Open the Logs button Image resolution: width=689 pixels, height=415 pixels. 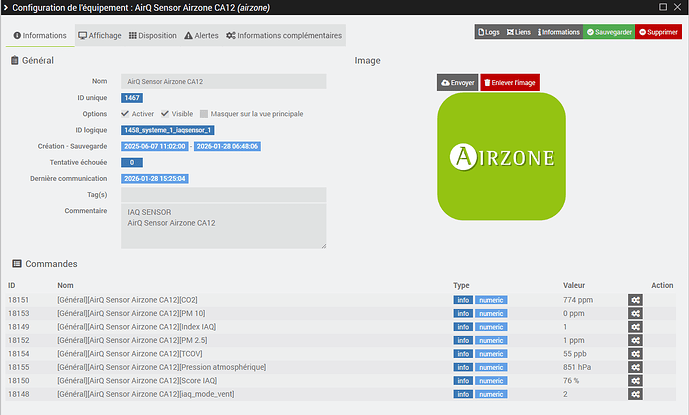click(489, 32)
